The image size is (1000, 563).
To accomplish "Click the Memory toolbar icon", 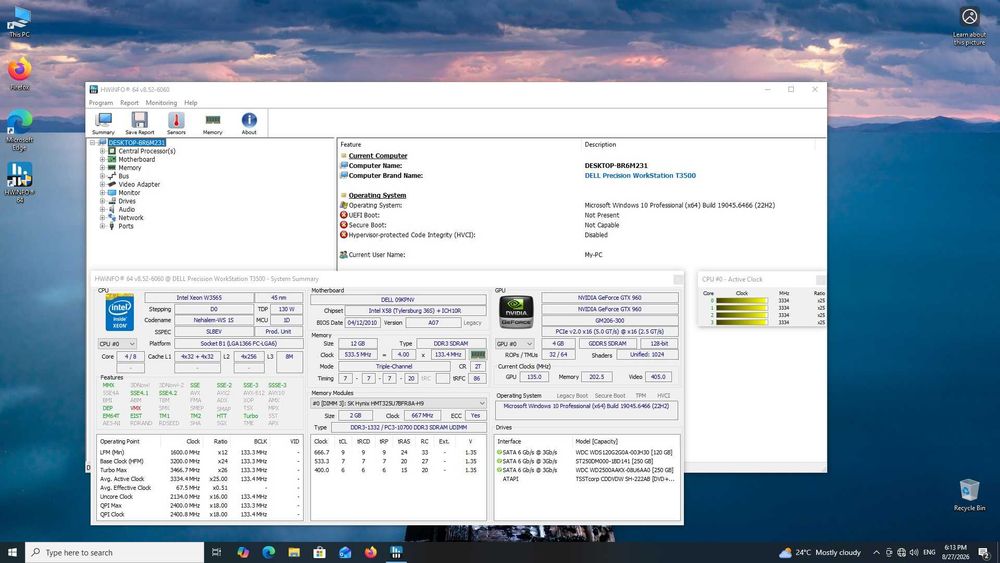I will 212,123.
